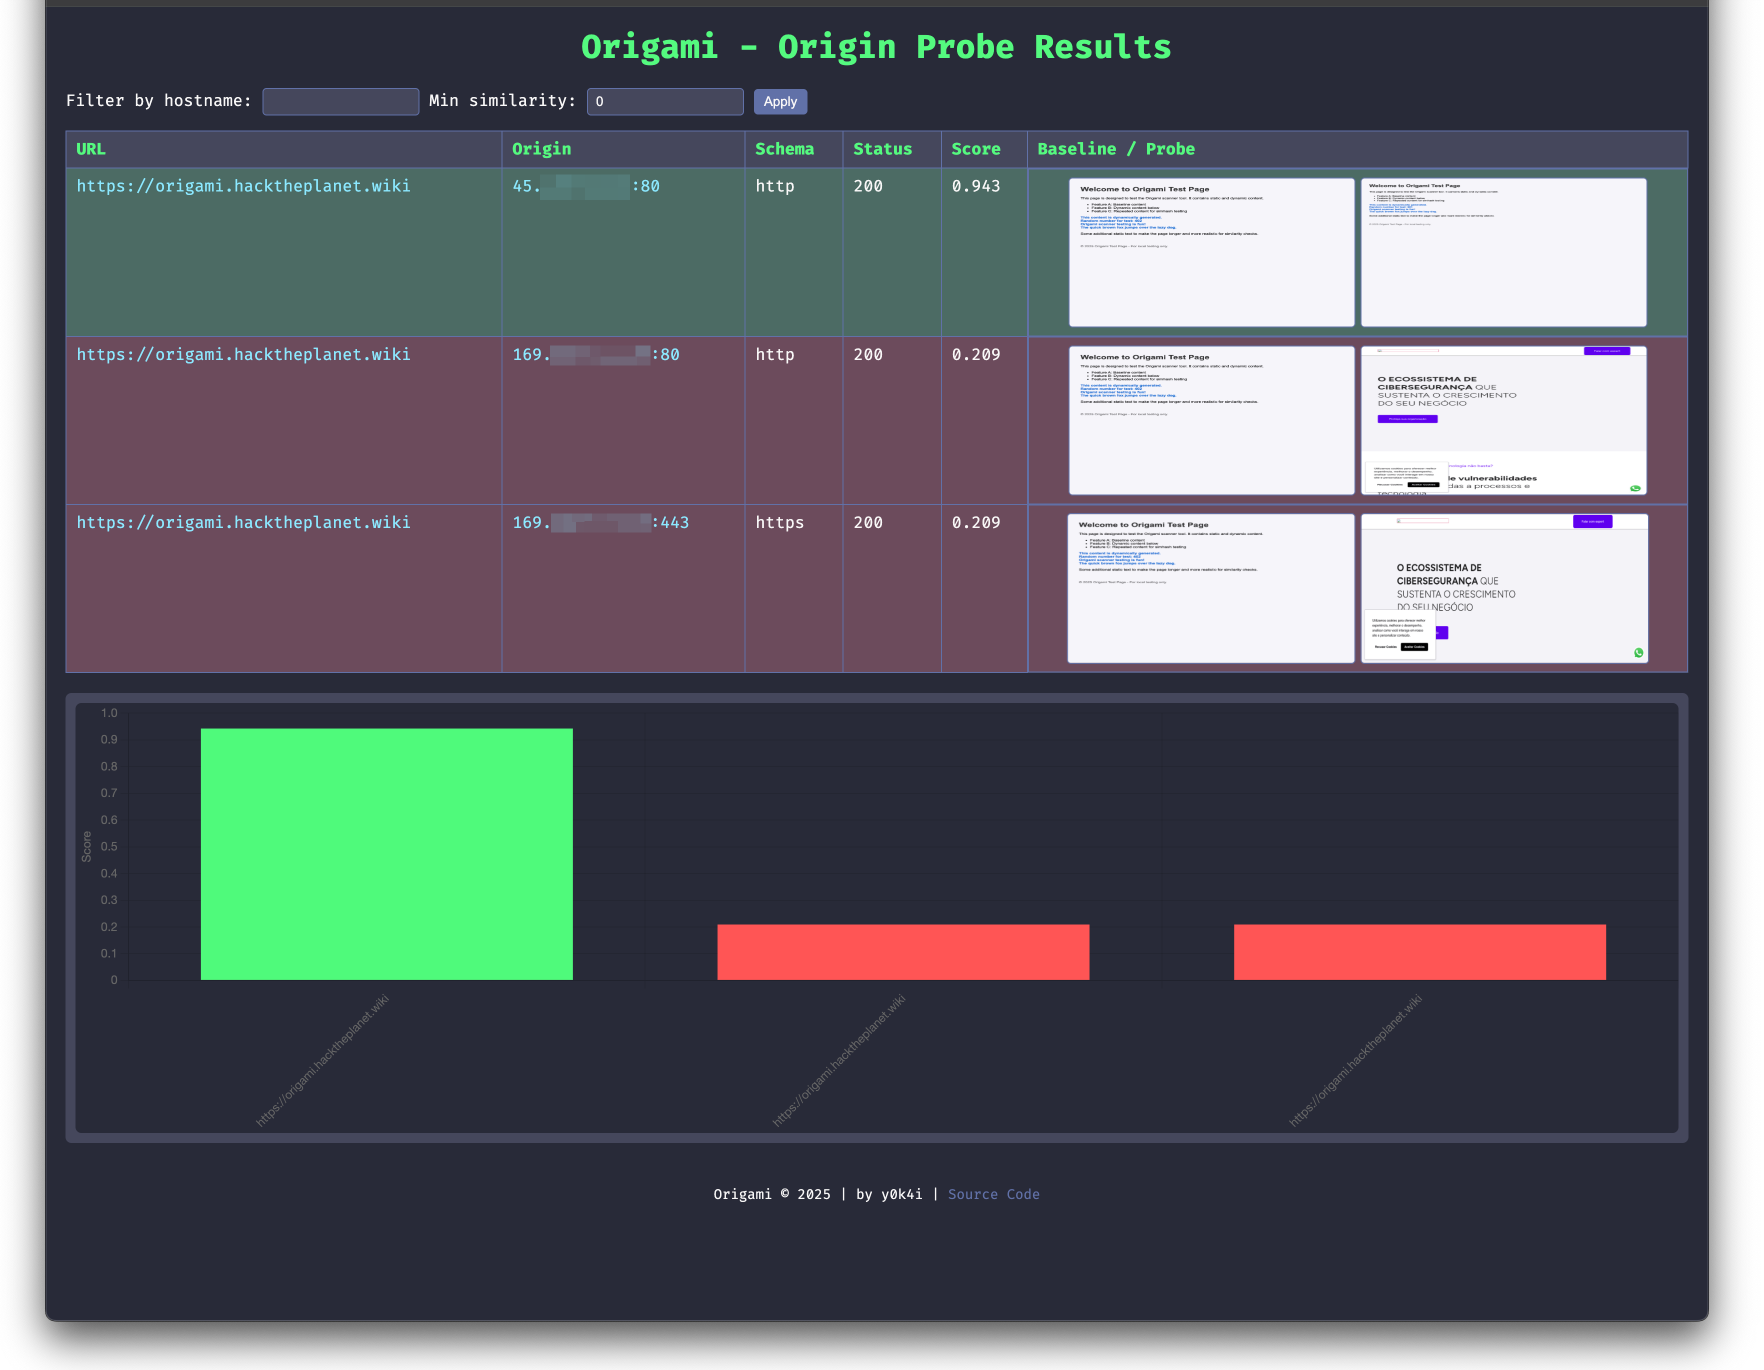
Task: Click the Status column header
Action: point(892,149)
